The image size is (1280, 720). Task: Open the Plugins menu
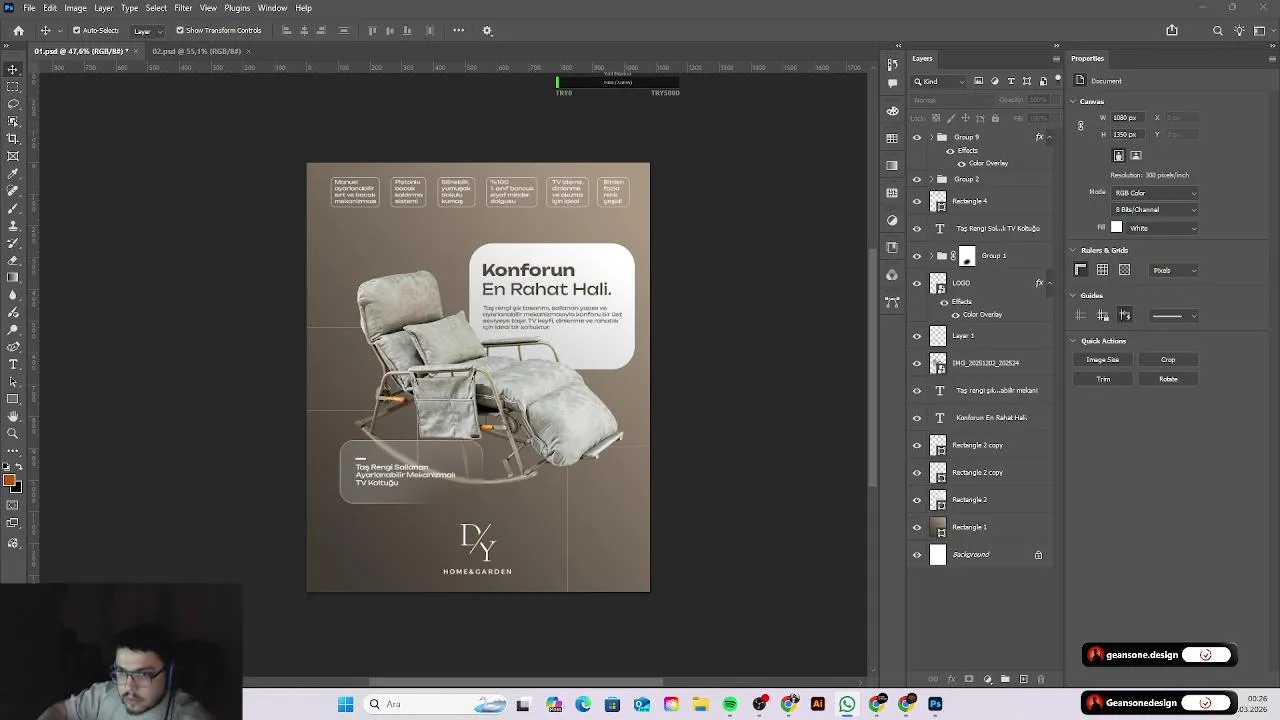(x=237, y=8)
